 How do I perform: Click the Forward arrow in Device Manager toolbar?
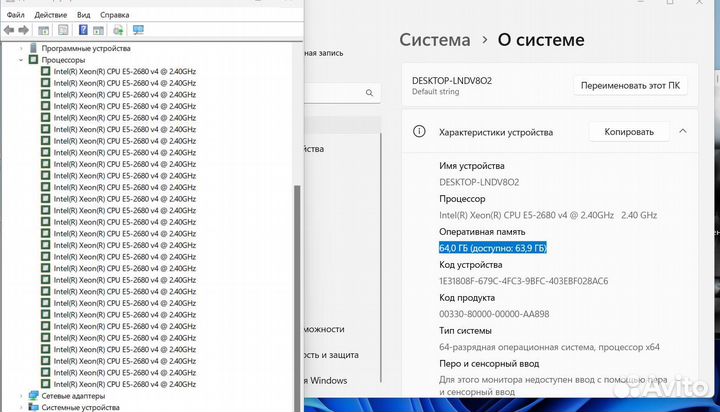tap(23, 30)
